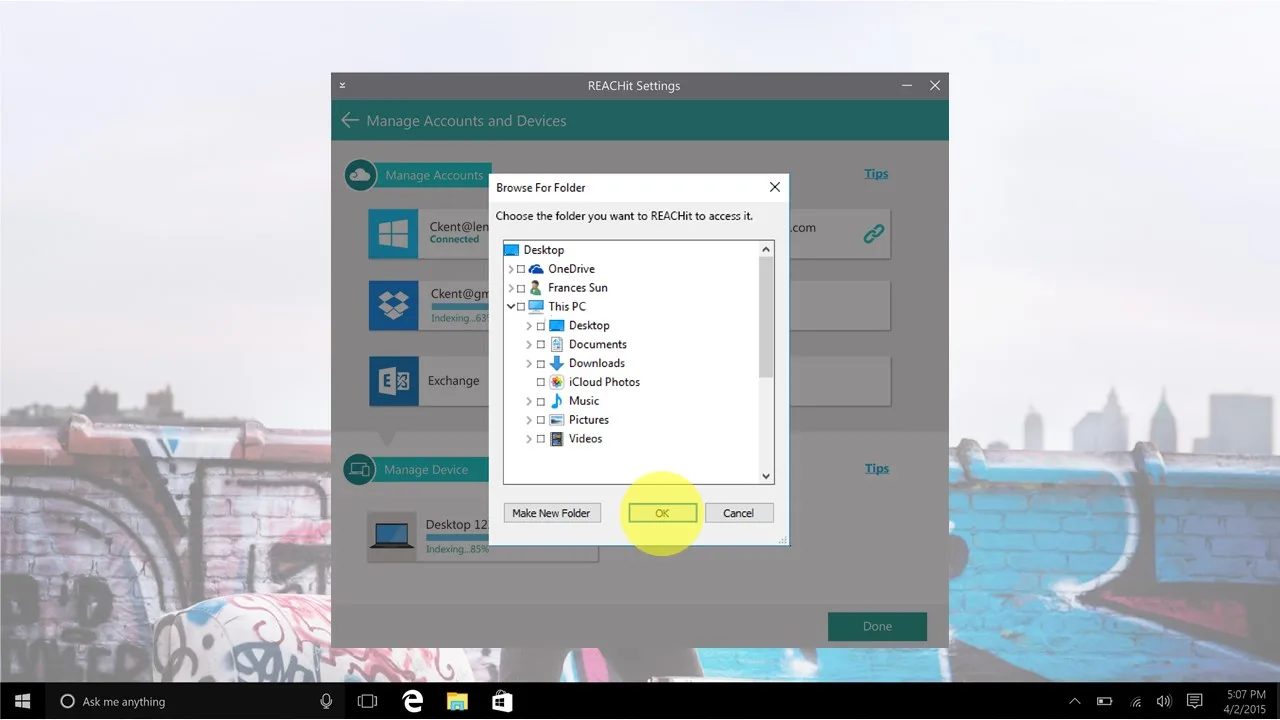Click the Downloads arrow icon in the tree
1280x720 pixels.
pos(557,364)
